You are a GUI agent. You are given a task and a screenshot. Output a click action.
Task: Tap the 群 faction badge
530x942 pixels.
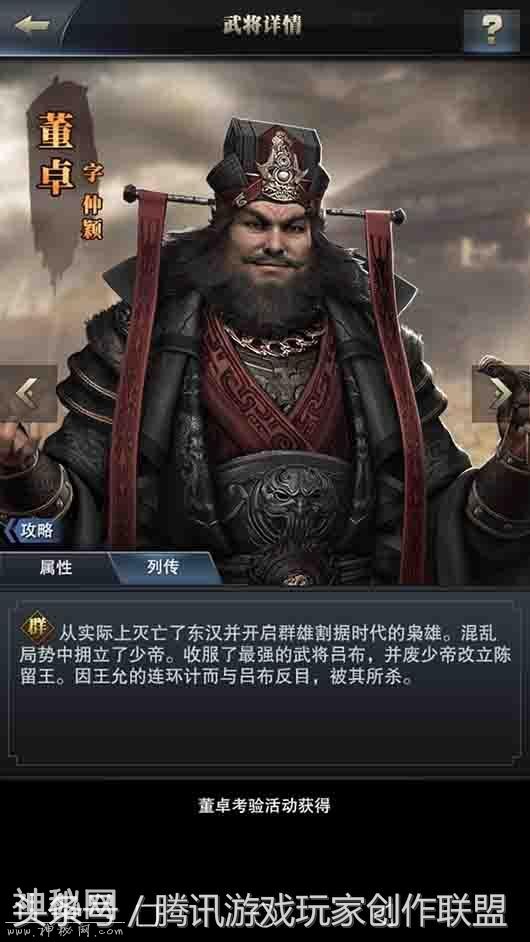(x=38, y=628)
